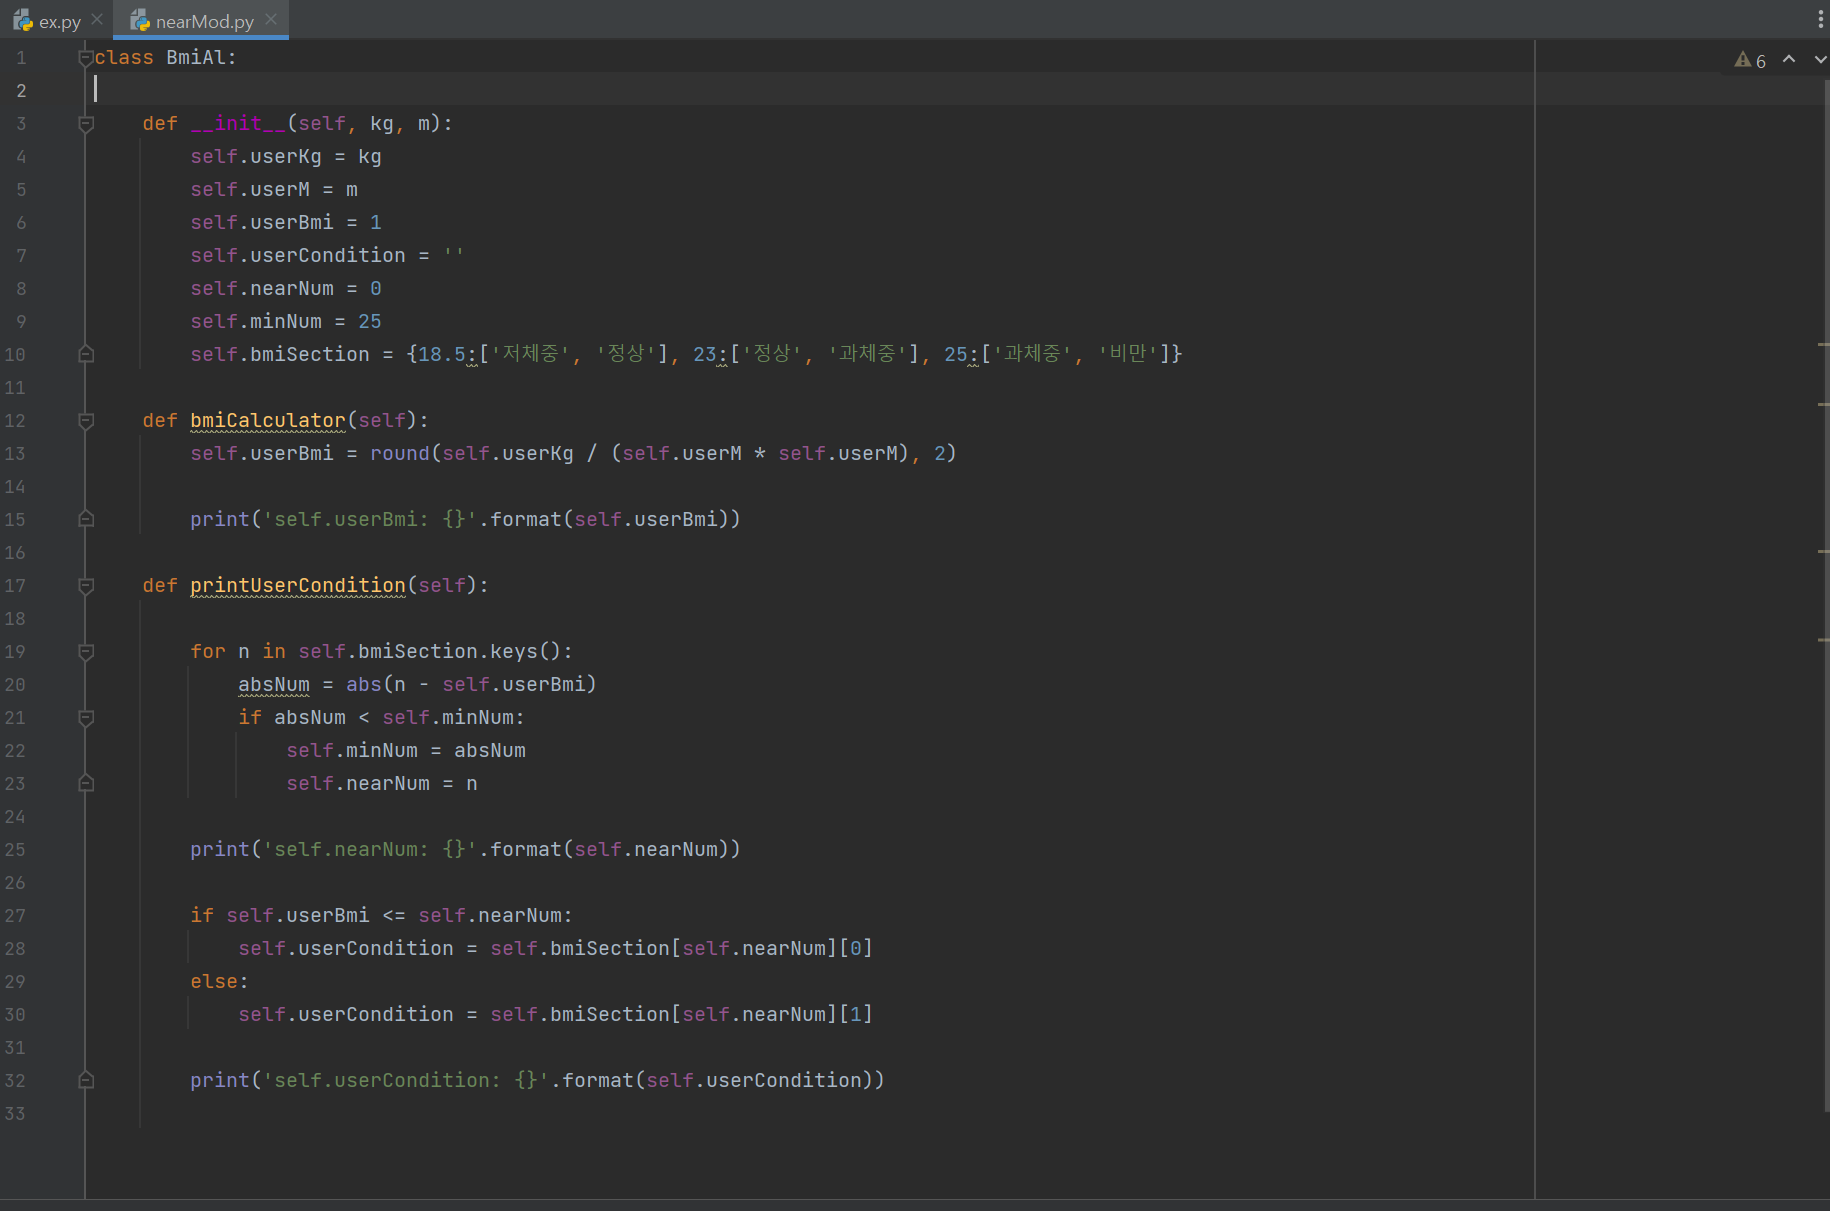Click the '비만' string in bmiSection
This screenshot has height=1211, width=1830.
(x=1128, y=354)
